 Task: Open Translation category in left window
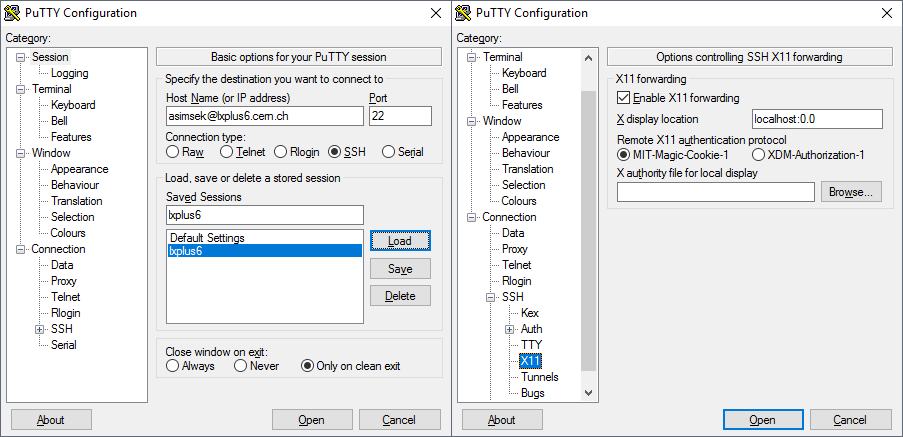(77, 201)
